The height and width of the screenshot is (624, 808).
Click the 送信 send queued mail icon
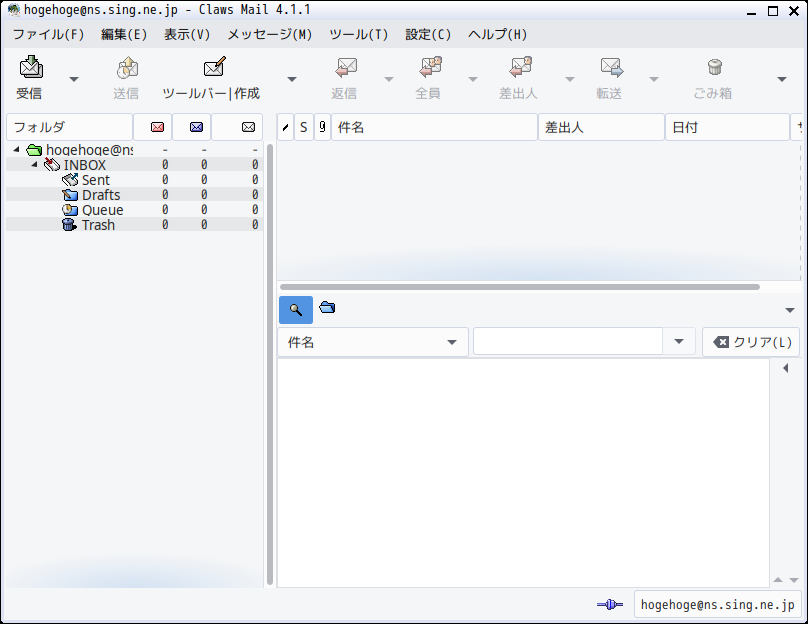pos(127,68)
